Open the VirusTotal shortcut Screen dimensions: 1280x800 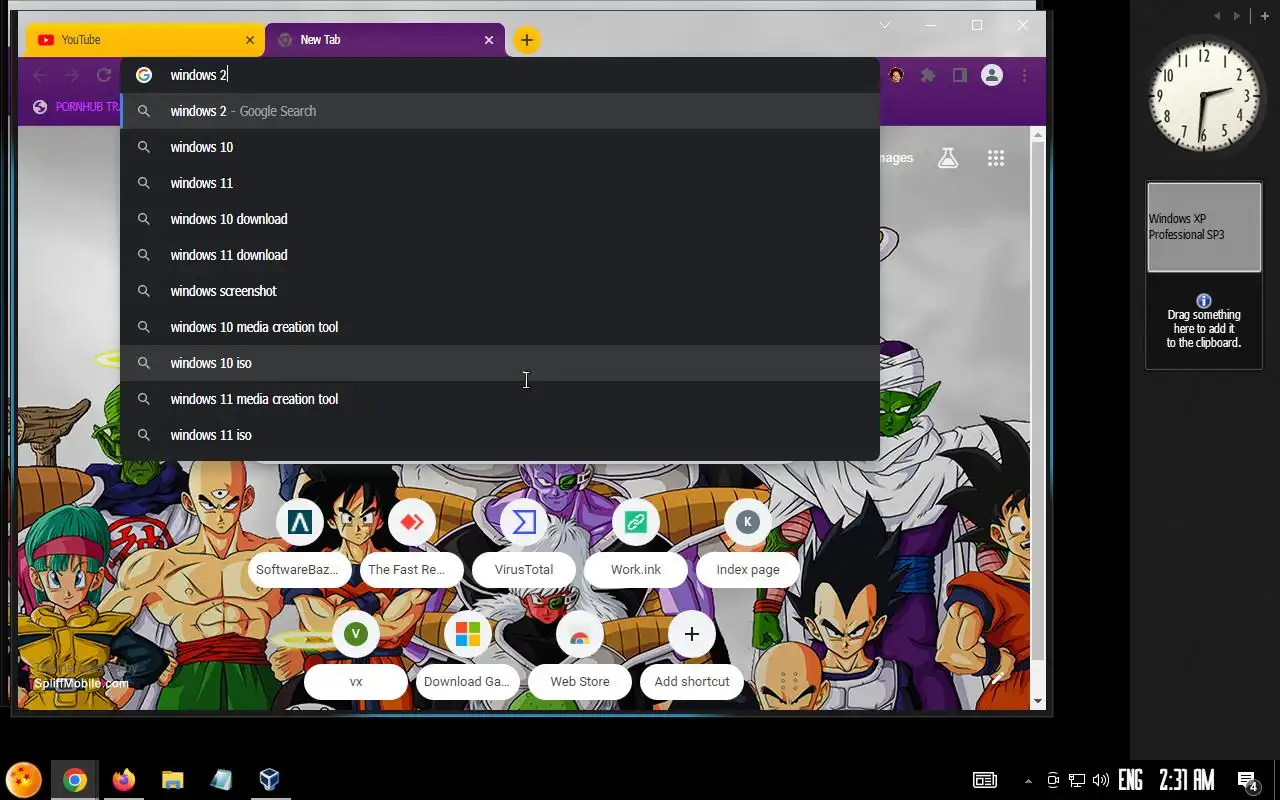pos(524,545)
